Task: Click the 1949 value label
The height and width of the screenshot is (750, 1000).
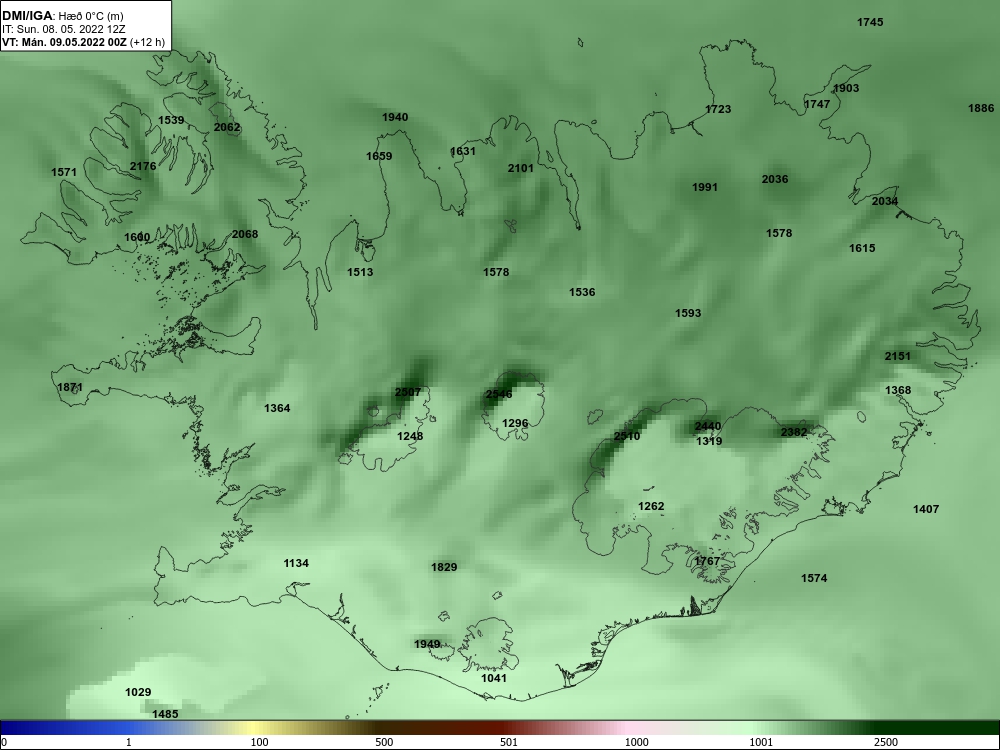Action: (x=427, y=644)
